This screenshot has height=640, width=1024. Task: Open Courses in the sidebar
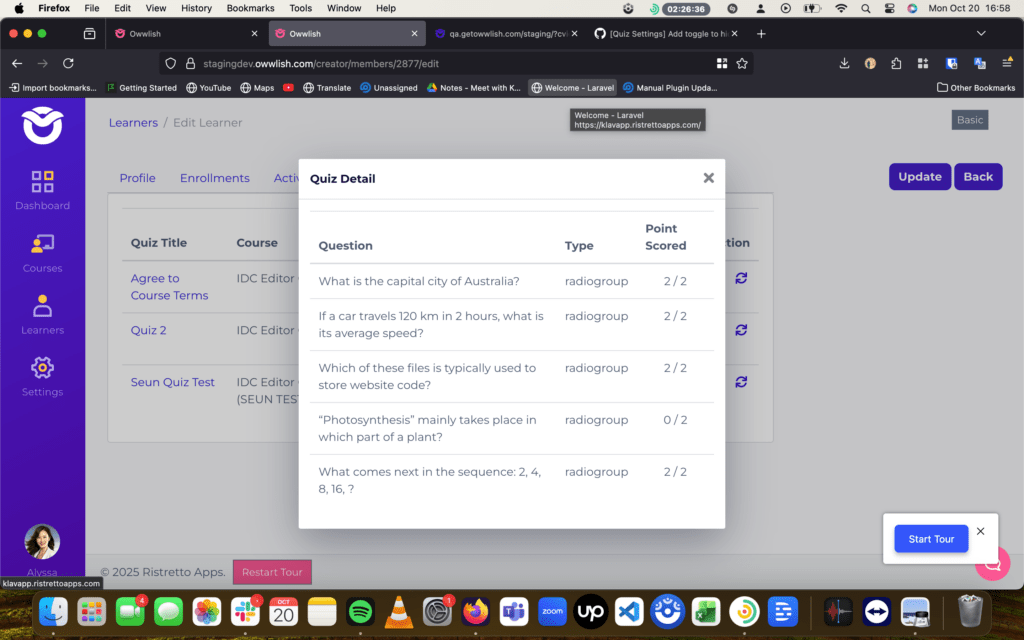[42, 253]
